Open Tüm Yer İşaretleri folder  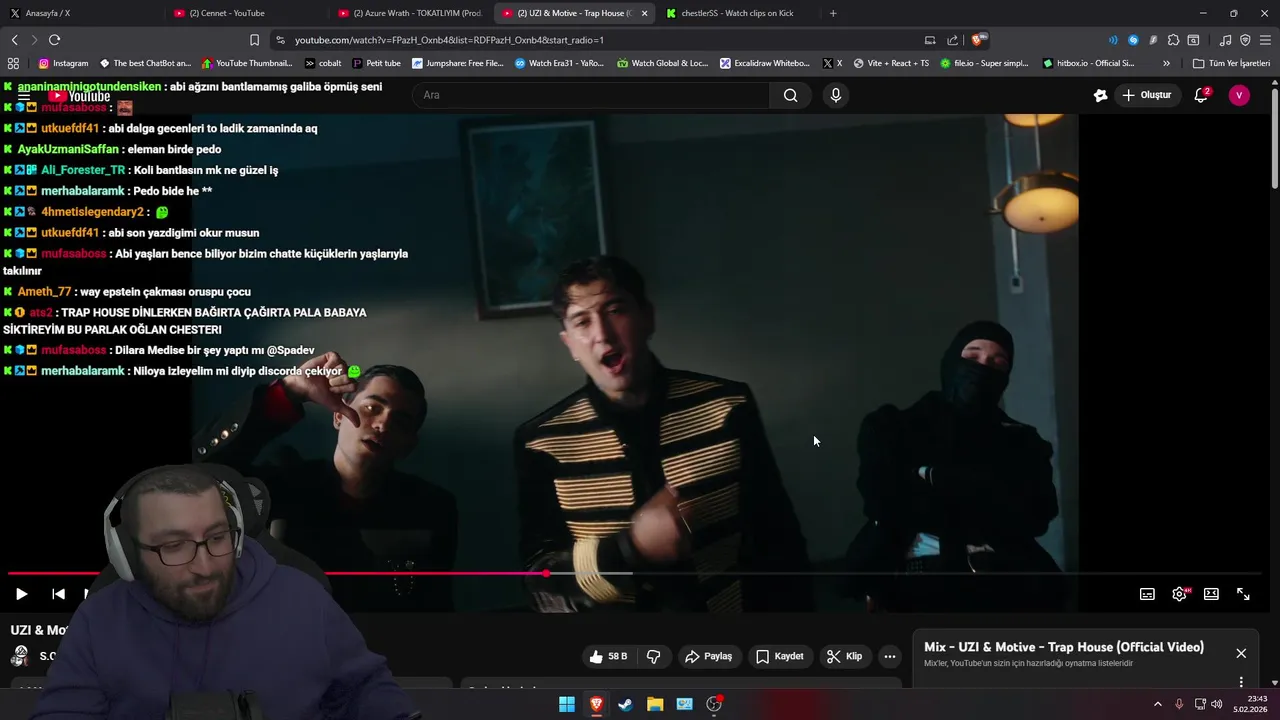pos(1231,63)
